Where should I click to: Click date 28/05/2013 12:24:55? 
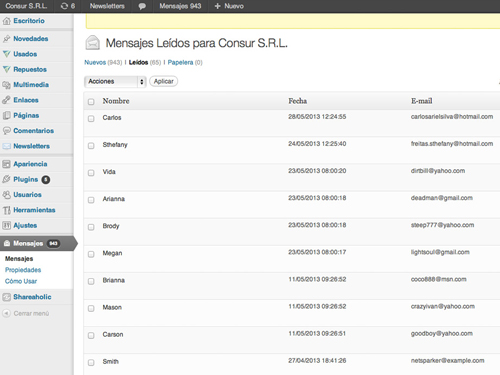point(317,117)
